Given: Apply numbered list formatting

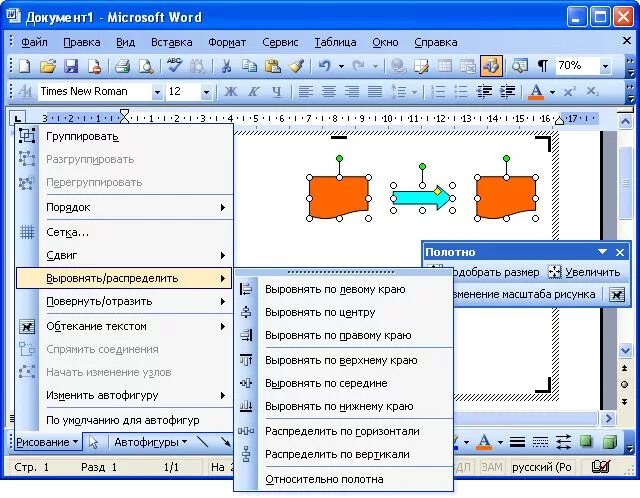Looking at the screenshot, I should pos(438,91).
